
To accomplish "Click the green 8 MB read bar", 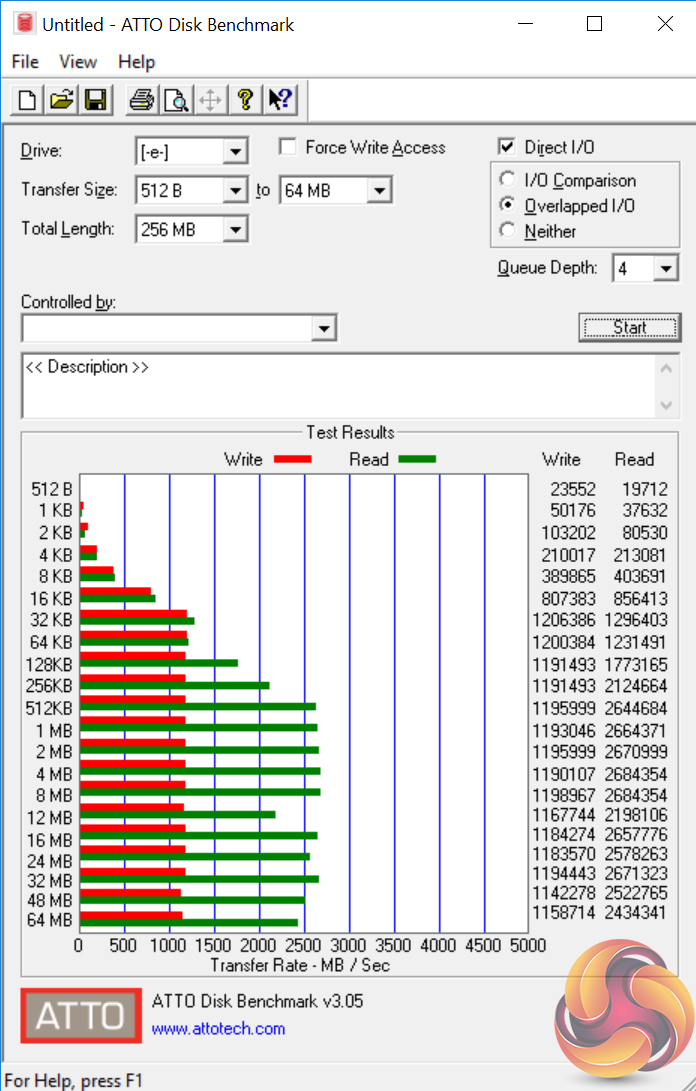I will point(200,792).
